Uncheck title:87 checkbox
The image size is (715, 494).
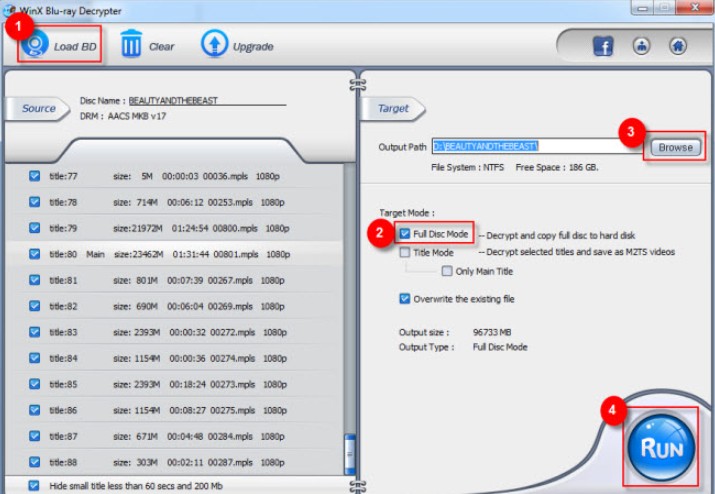tap(34, 436)
